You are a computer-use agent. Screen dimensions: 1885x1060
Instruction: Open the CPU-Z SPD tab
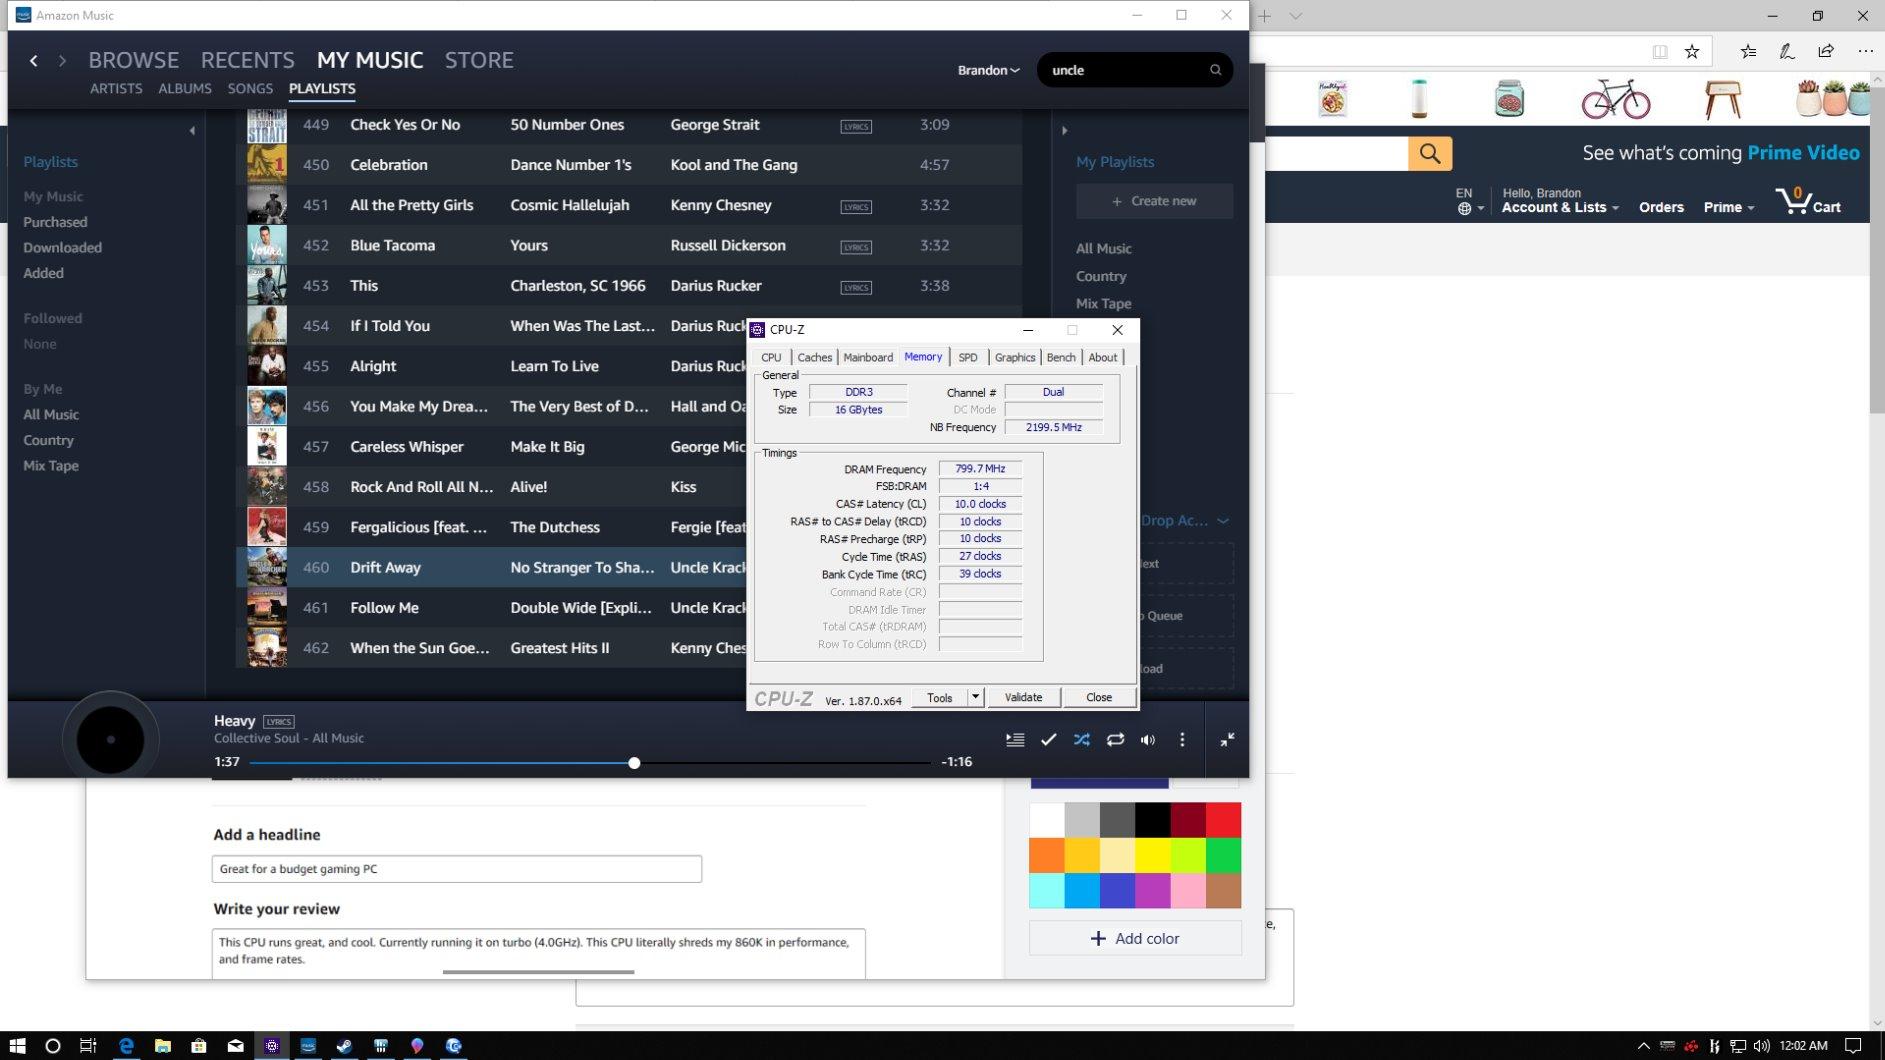(x=967, y=358)
